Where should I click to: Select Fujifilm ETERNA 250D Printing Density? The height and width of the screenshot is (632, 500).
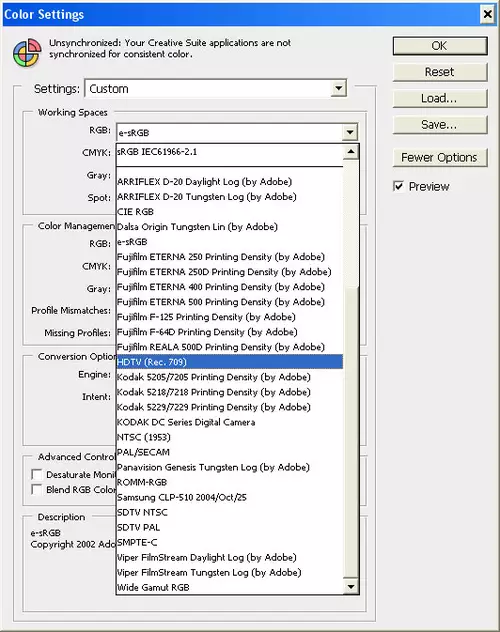point(230,272)
